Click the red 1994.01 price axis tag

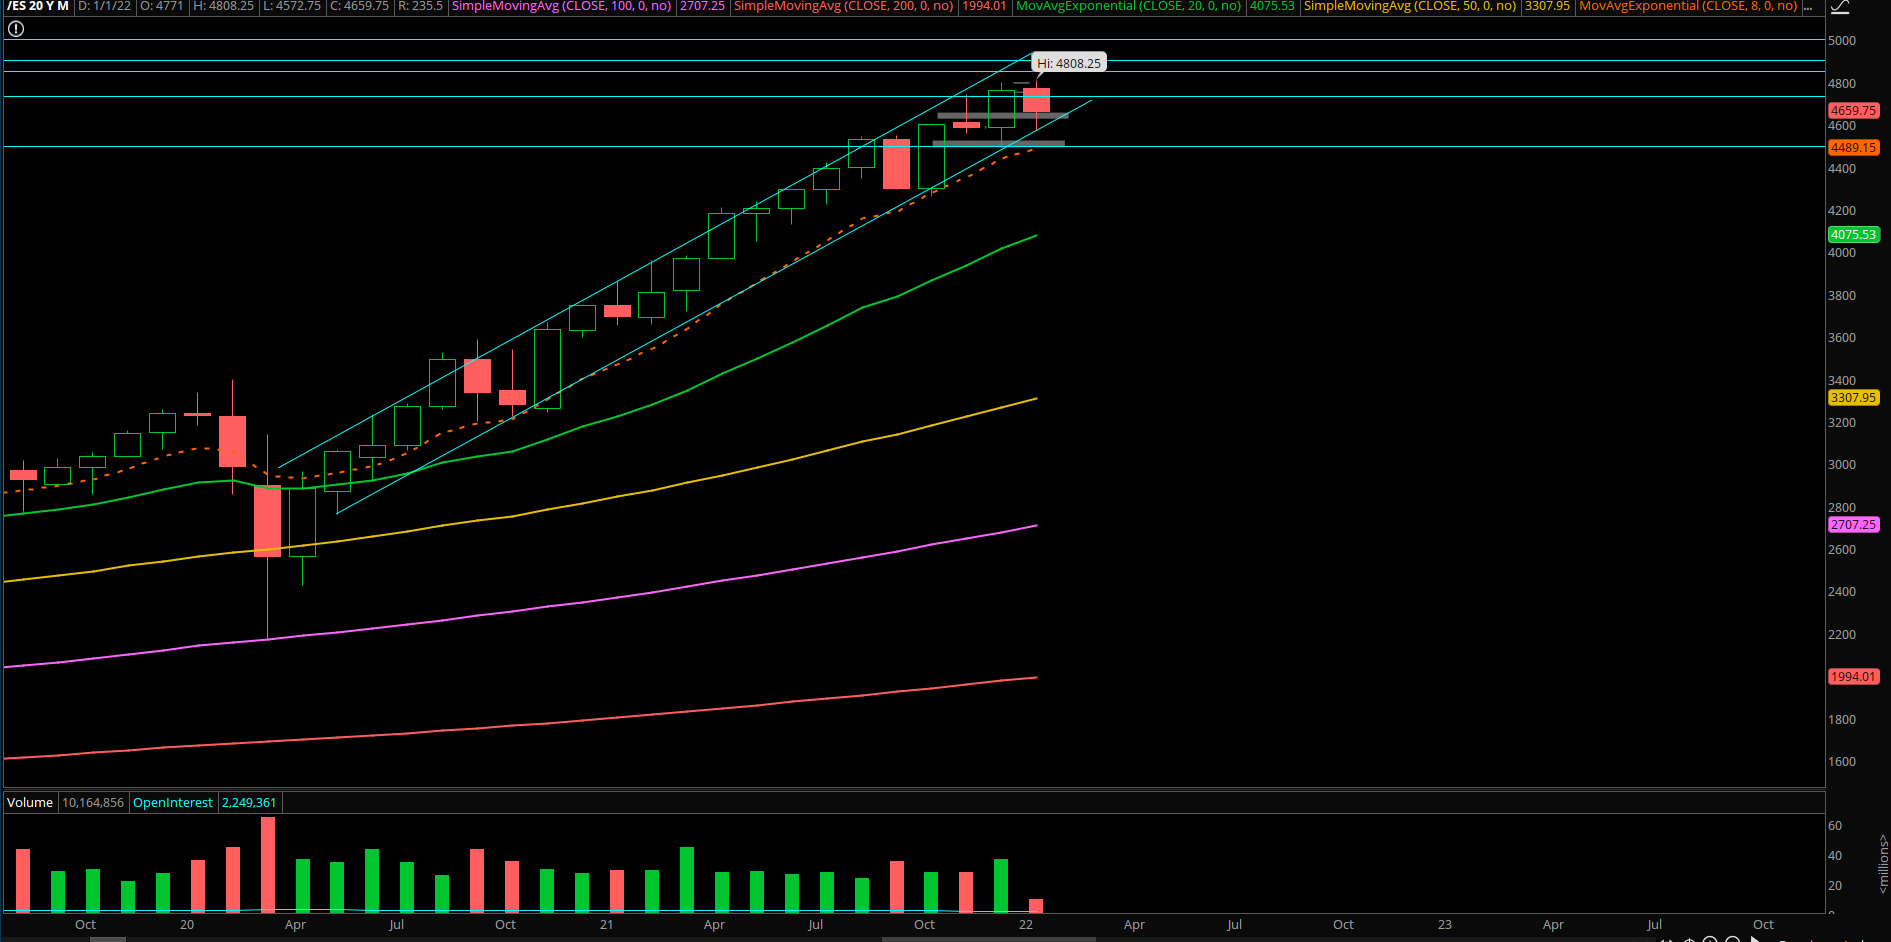click(x=1853, y=677)
